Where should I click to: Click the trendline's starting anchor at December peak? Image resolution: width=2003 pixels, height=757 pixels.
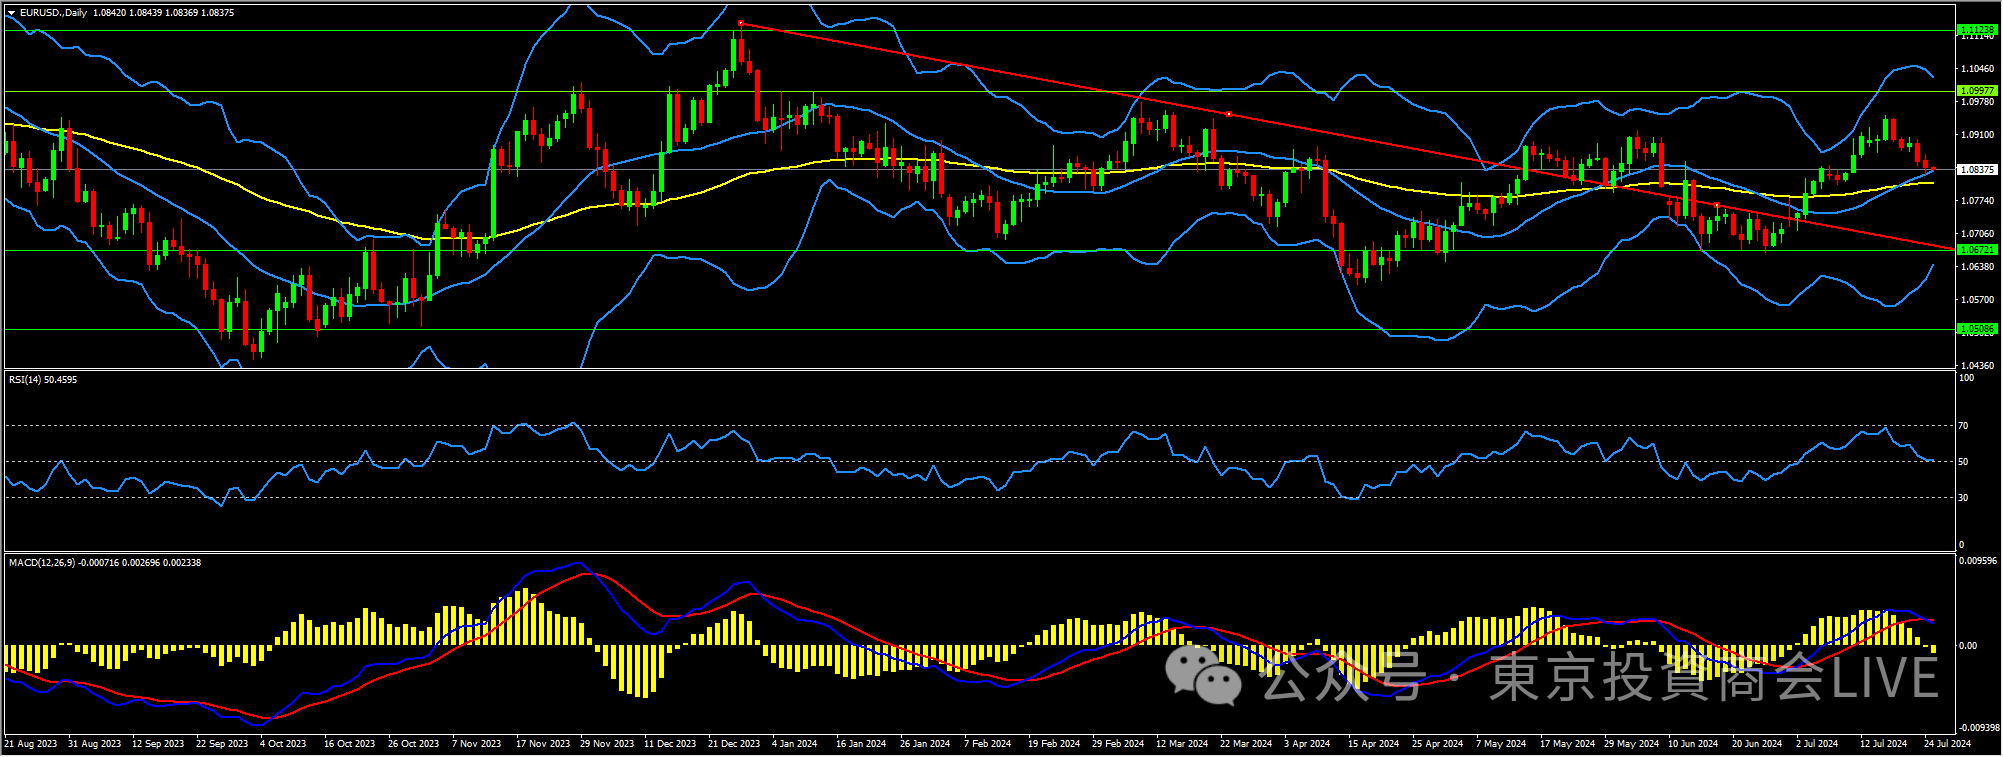[740, 23]
